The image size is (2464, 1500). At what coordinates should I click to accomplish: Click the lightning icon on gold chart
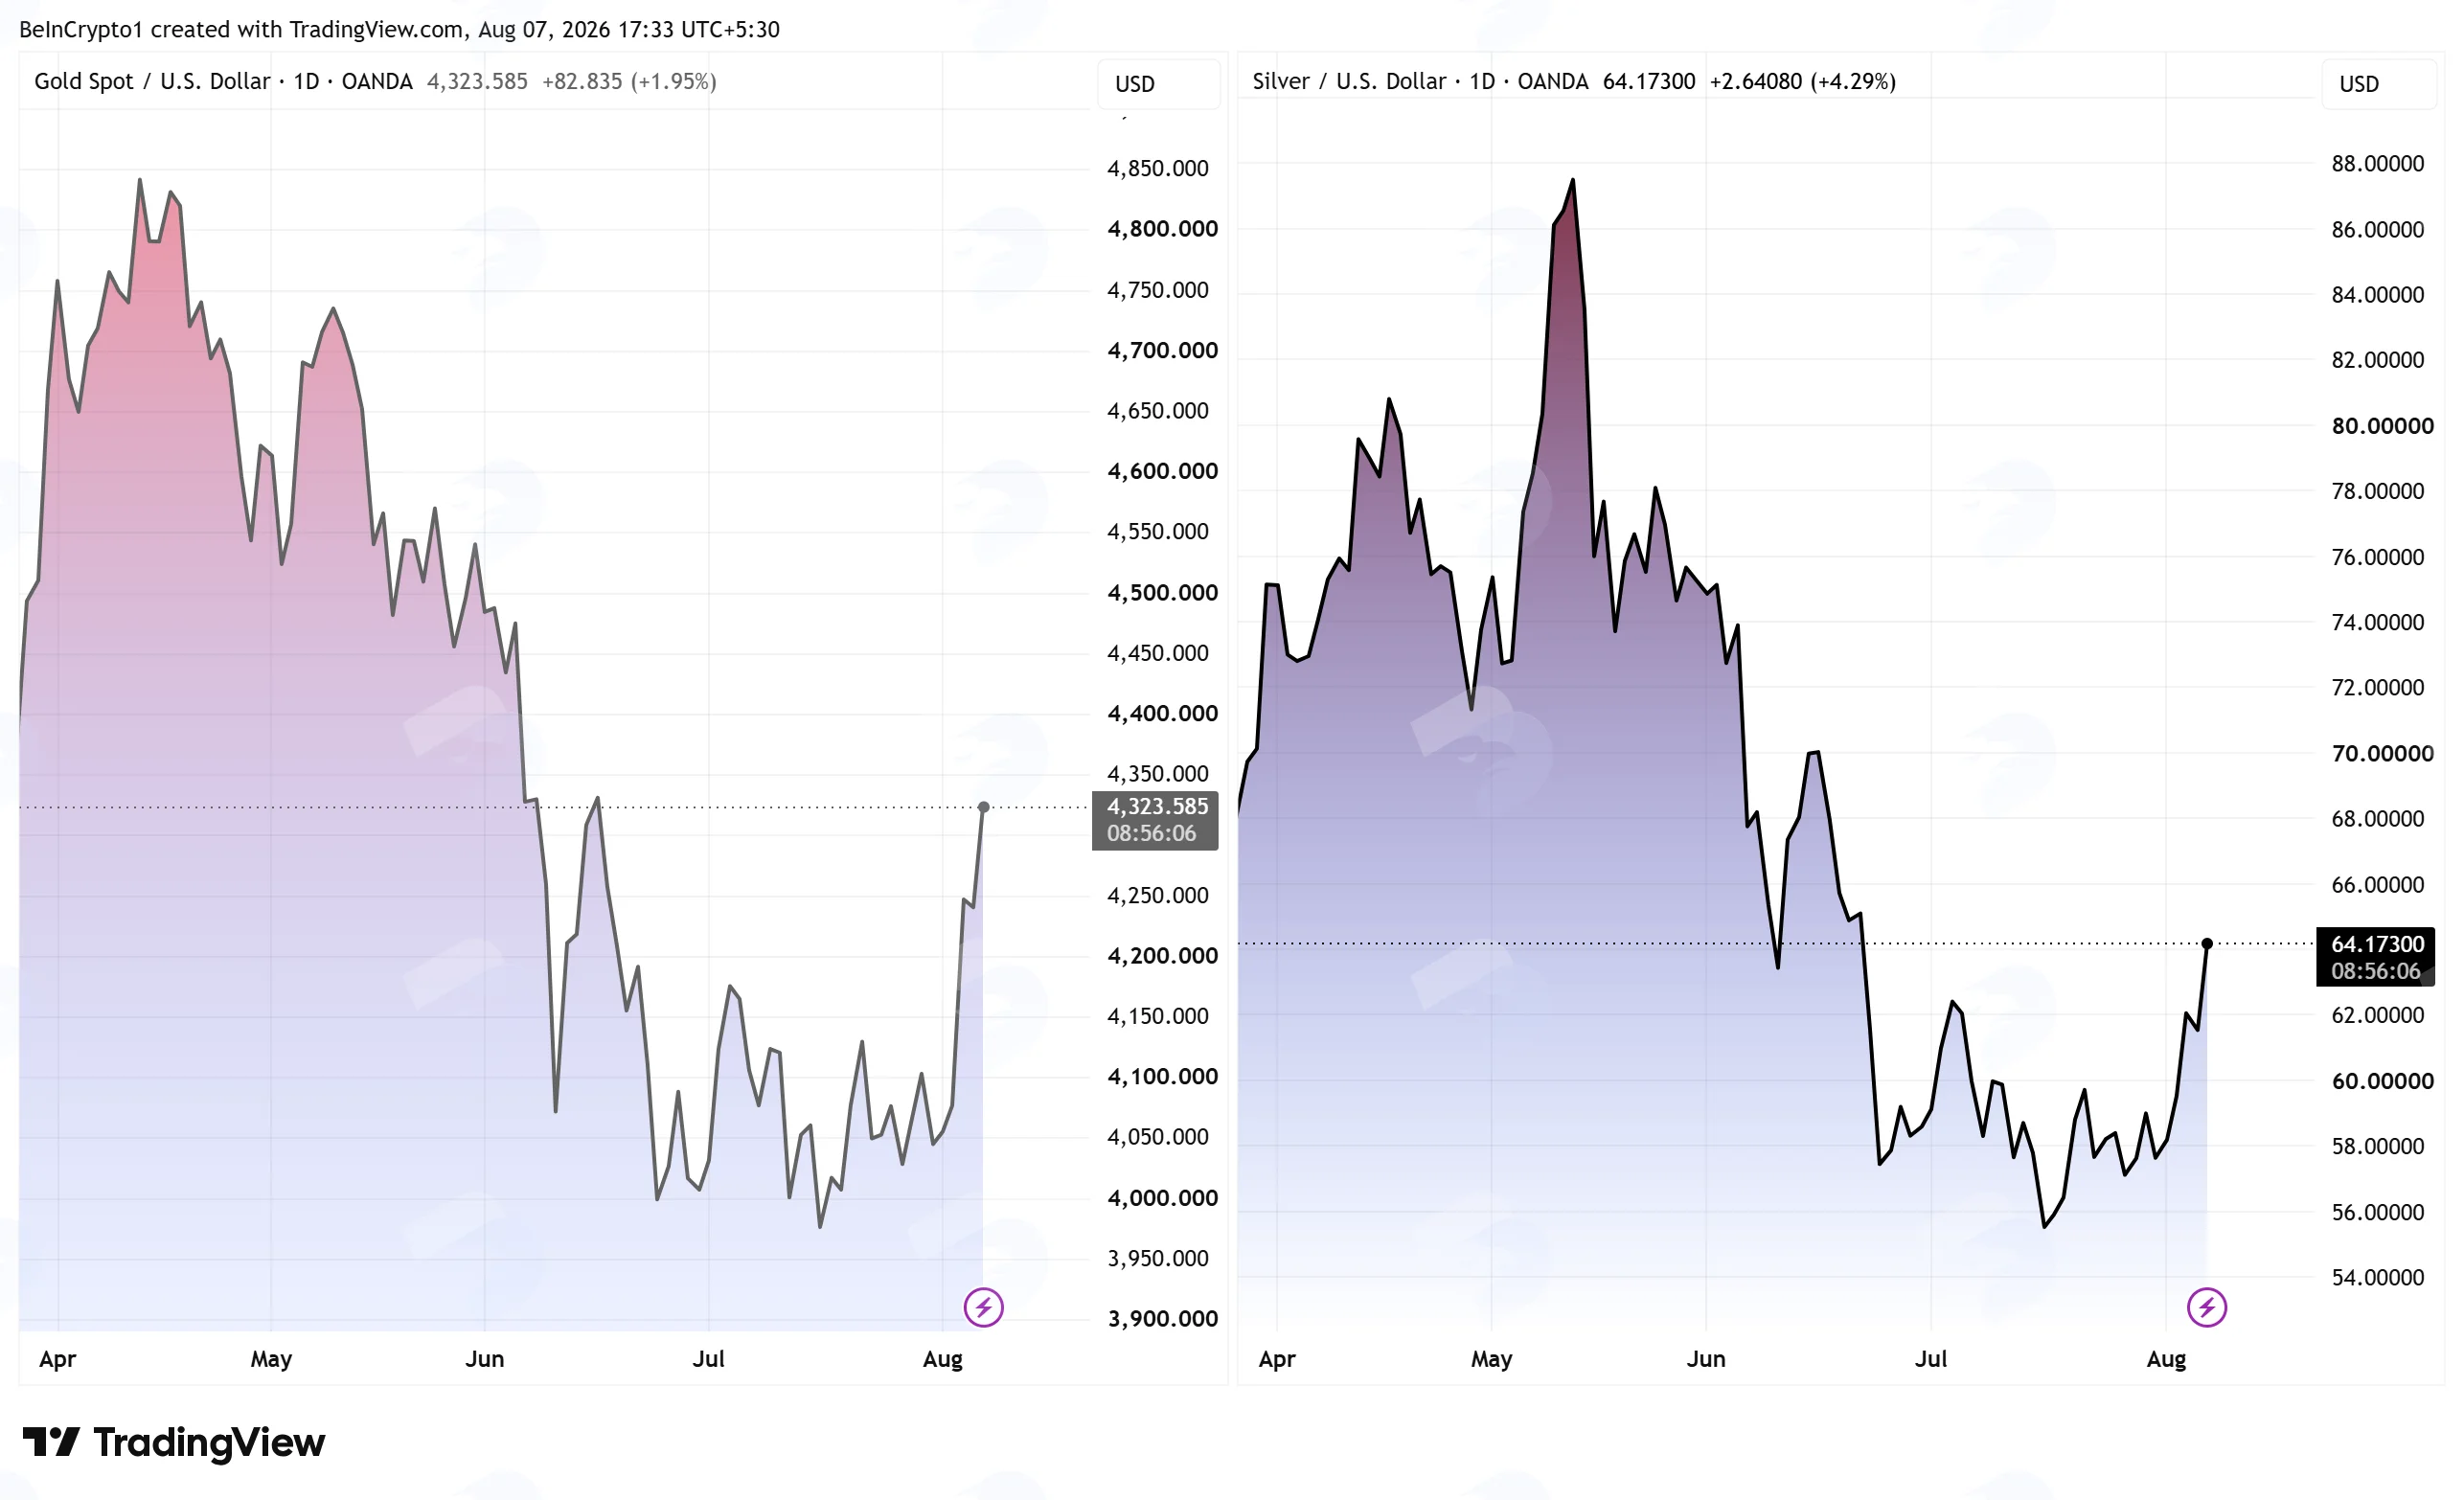[983, 1307]
